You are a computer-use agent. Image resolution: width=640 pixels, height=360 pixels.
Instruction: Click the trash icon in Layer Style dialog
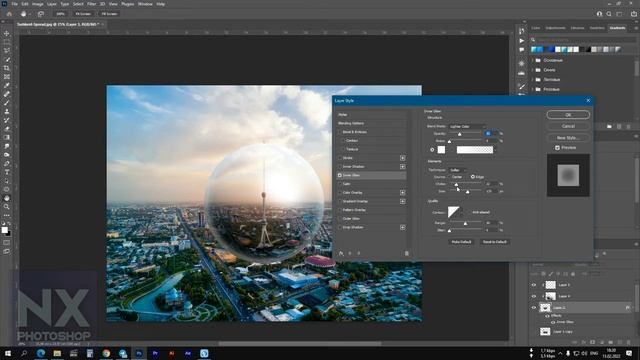(x=407, y=253)
